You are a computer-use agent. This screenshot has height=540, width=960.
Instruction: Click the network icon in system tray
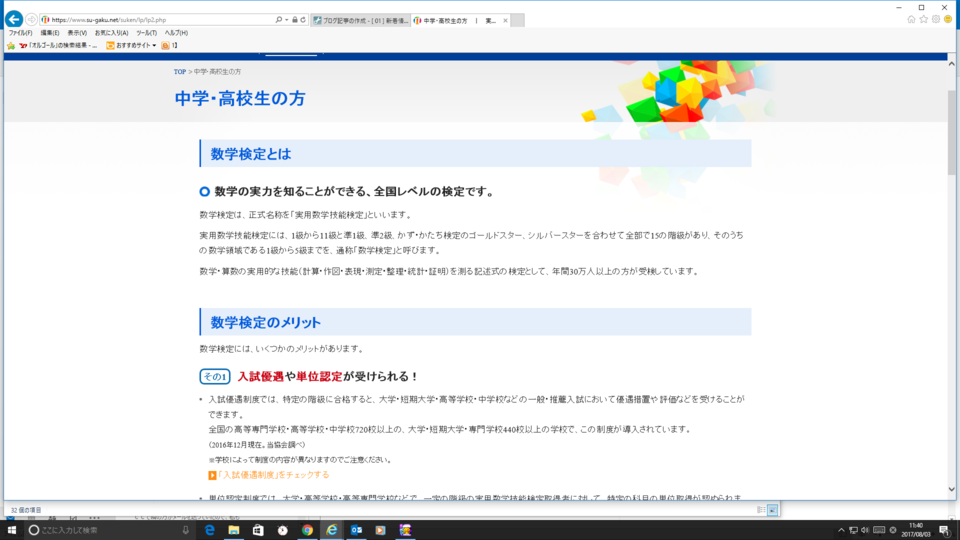click(853, 530)
